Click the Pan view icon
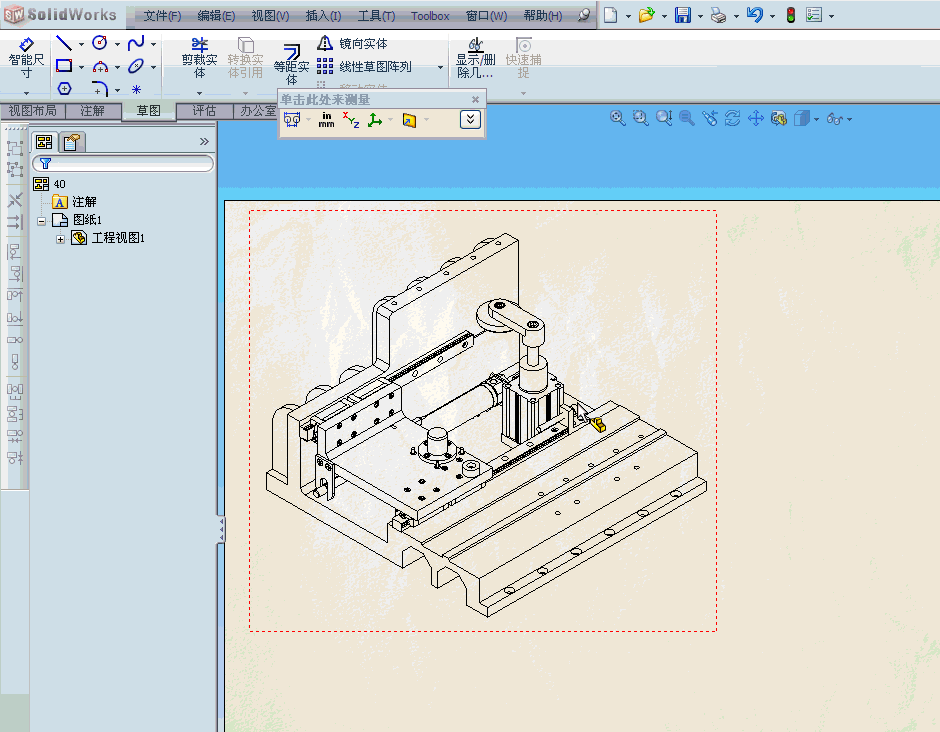 (756, 118)
